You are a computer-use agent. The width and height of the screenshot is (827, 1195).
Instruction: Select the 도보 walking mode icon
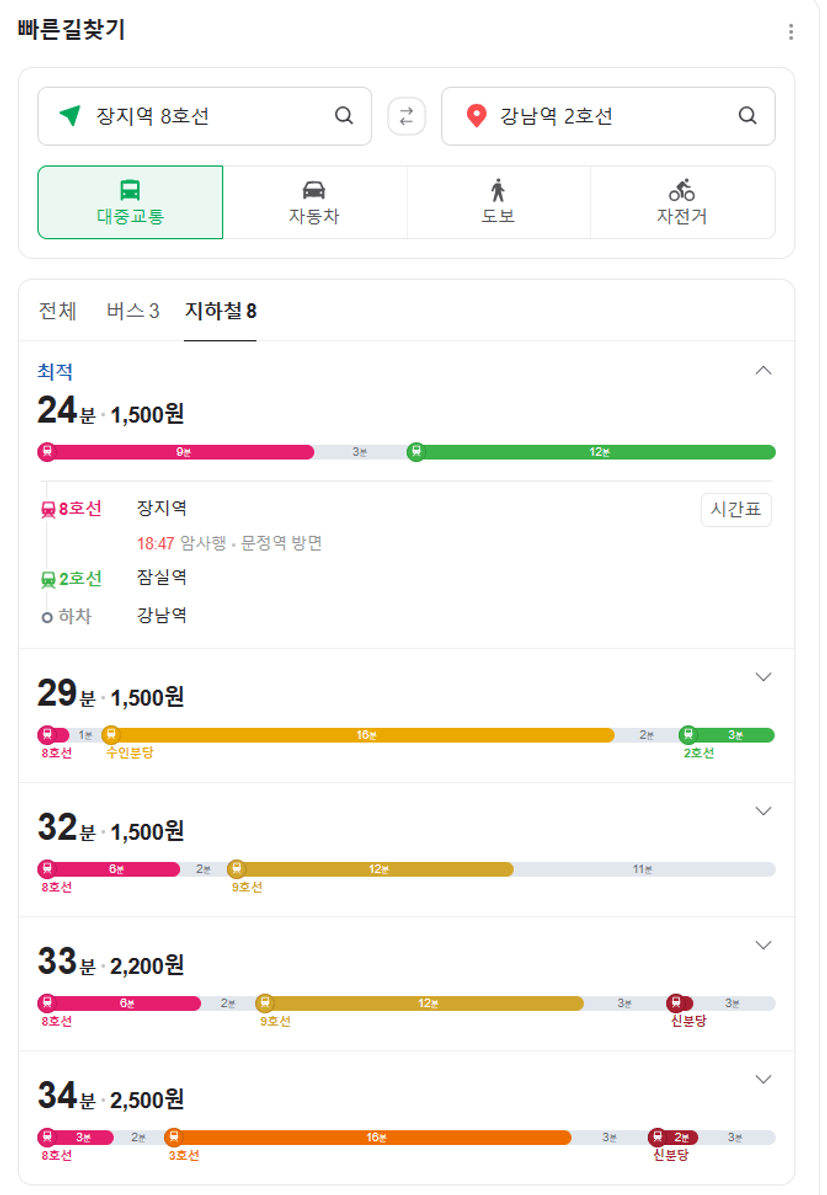pyautogui.click(x=498, y=190)
